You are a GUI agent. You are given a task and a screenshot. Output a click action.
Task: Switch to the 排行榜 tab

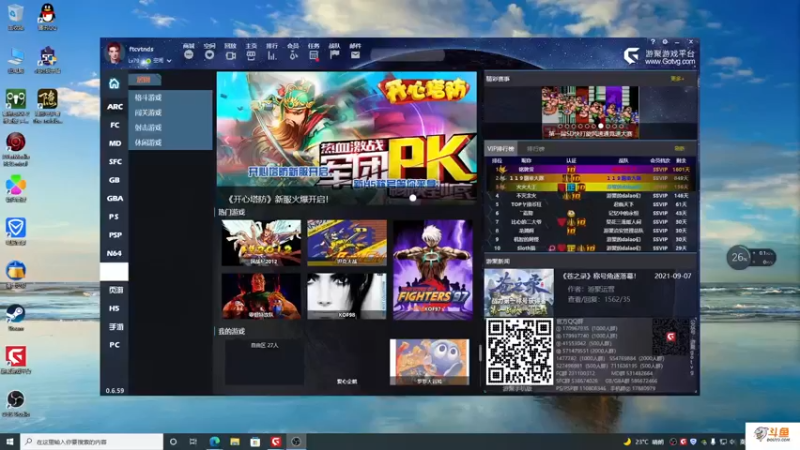pos(535,149)
